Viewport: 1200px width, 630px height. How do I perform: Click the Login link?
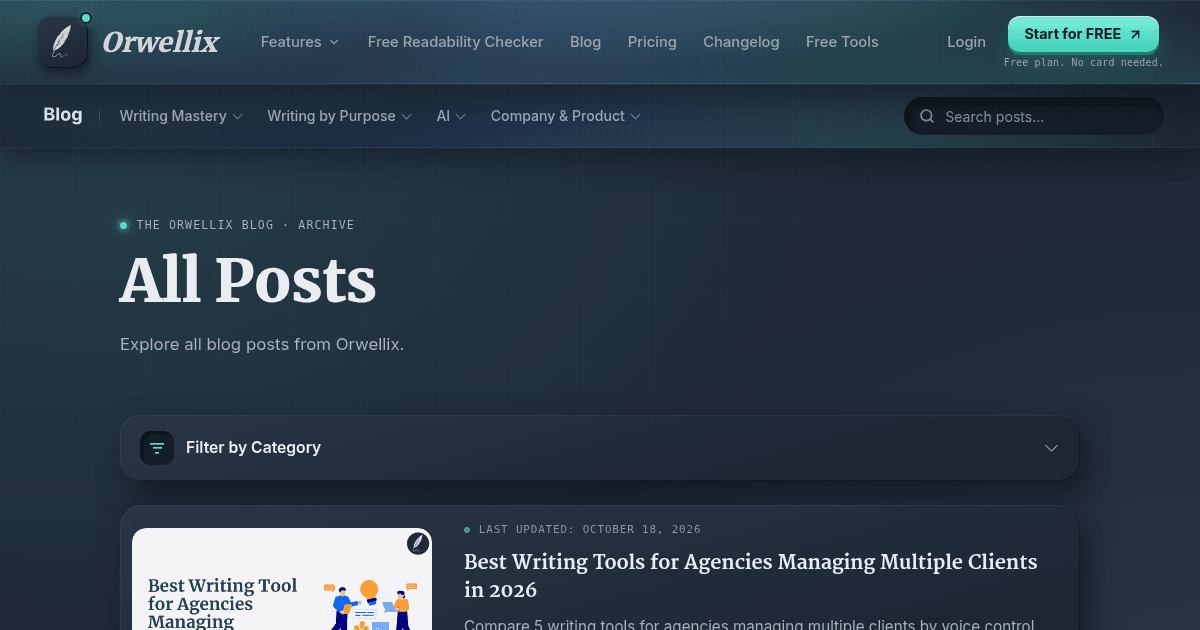click(x=966, y=42)
